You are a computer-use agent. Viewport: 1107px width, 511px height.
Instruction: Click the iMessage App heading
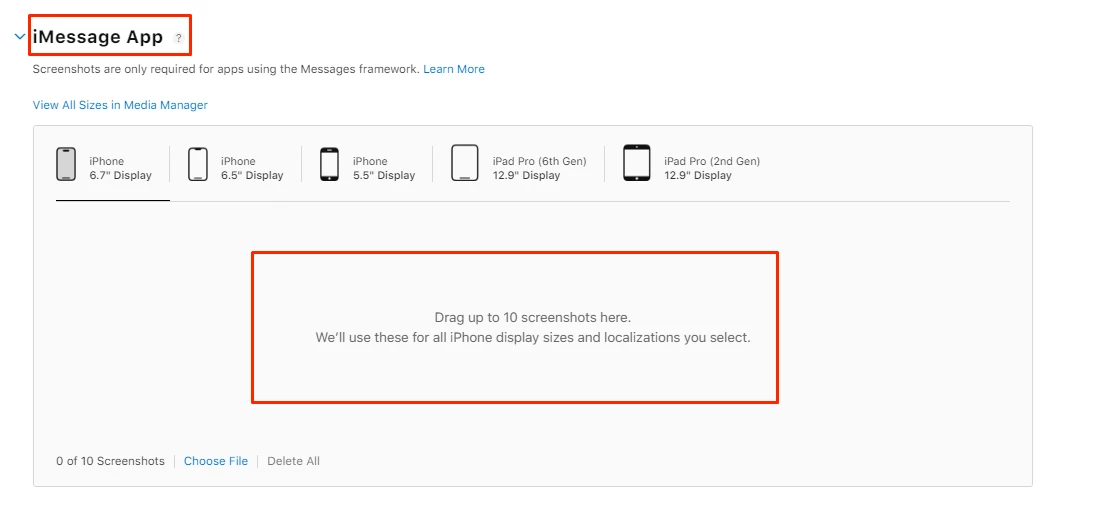point(98,37)
